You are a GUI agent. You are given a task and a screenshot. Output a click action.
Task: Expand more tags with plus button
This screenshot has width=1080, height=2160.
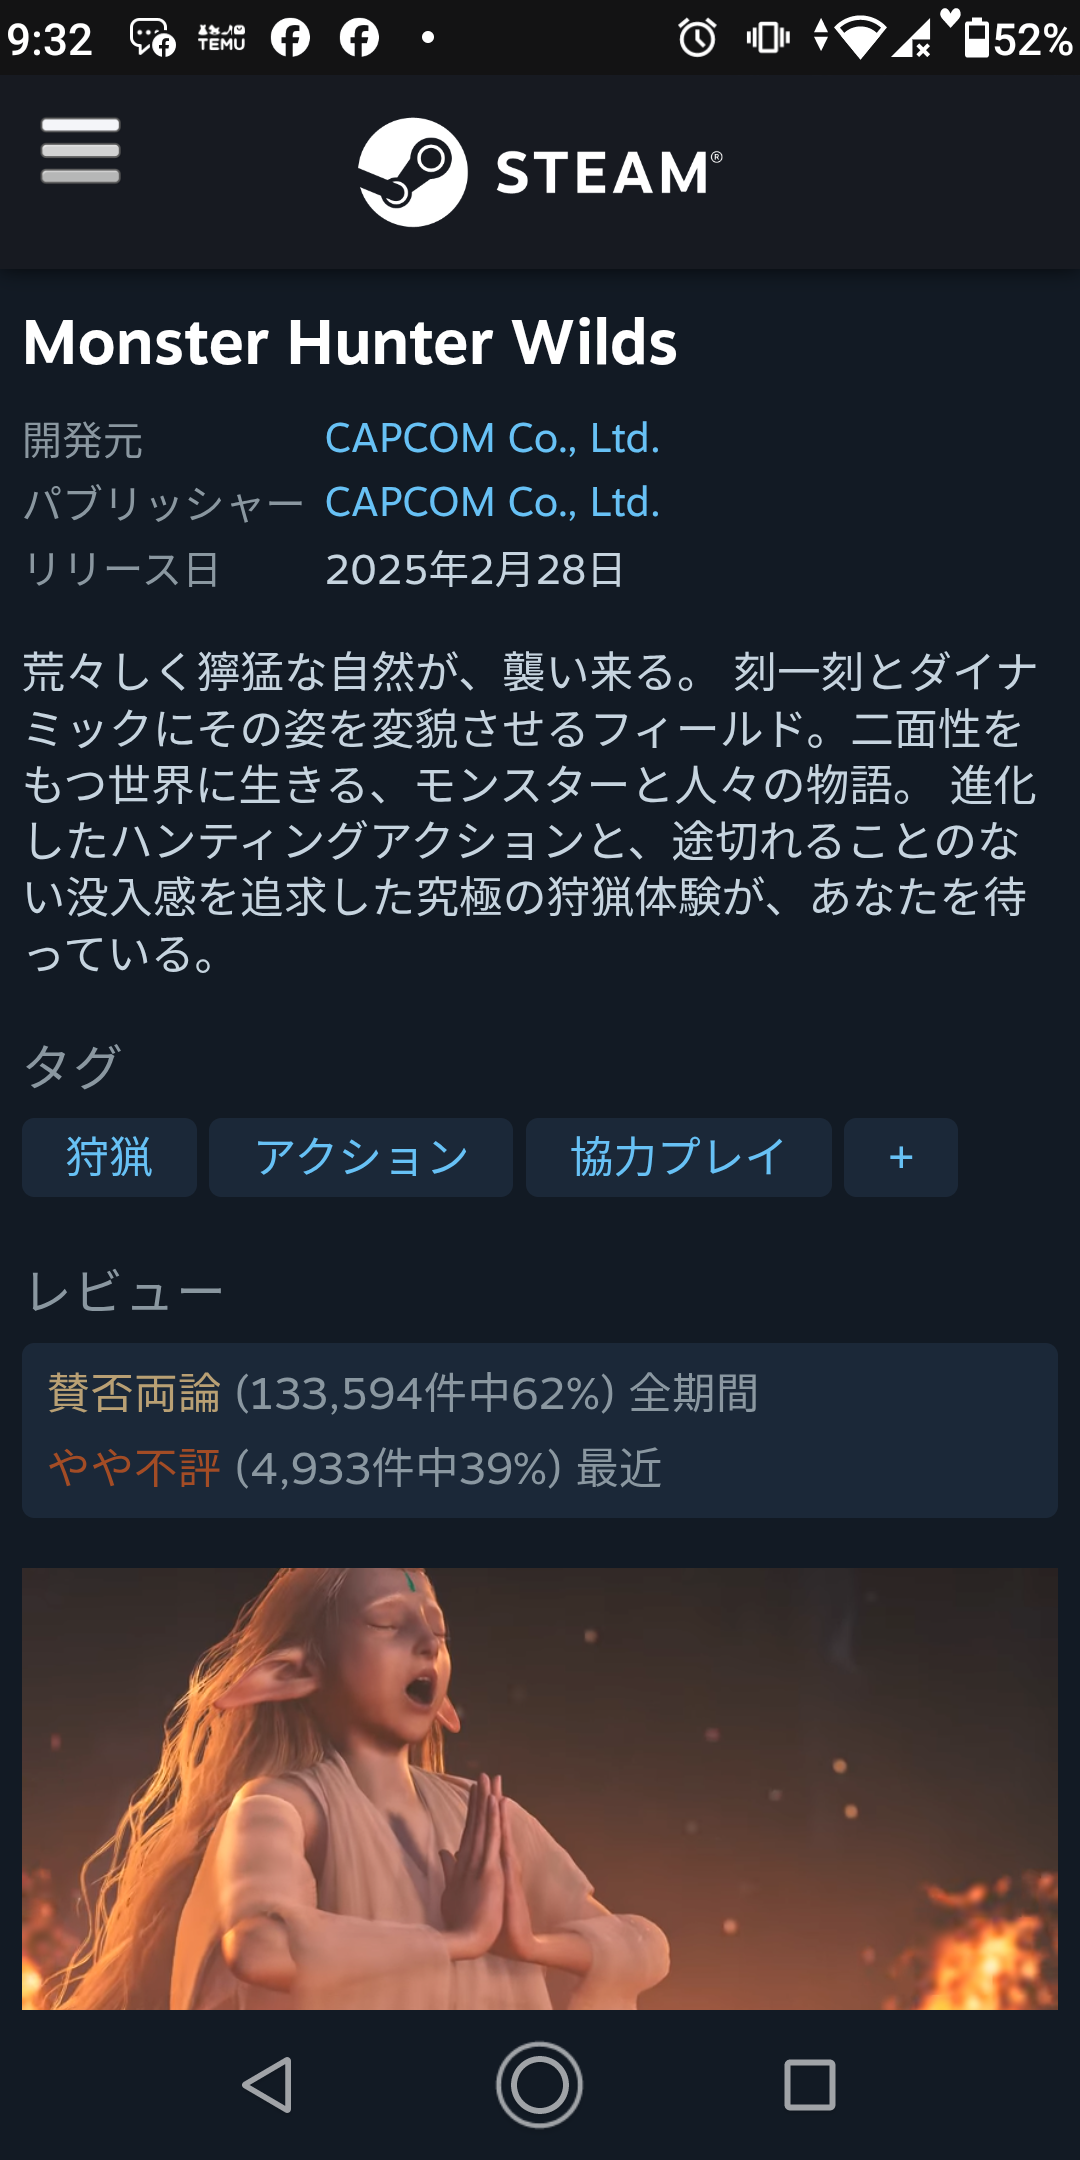click(901, 1157)
